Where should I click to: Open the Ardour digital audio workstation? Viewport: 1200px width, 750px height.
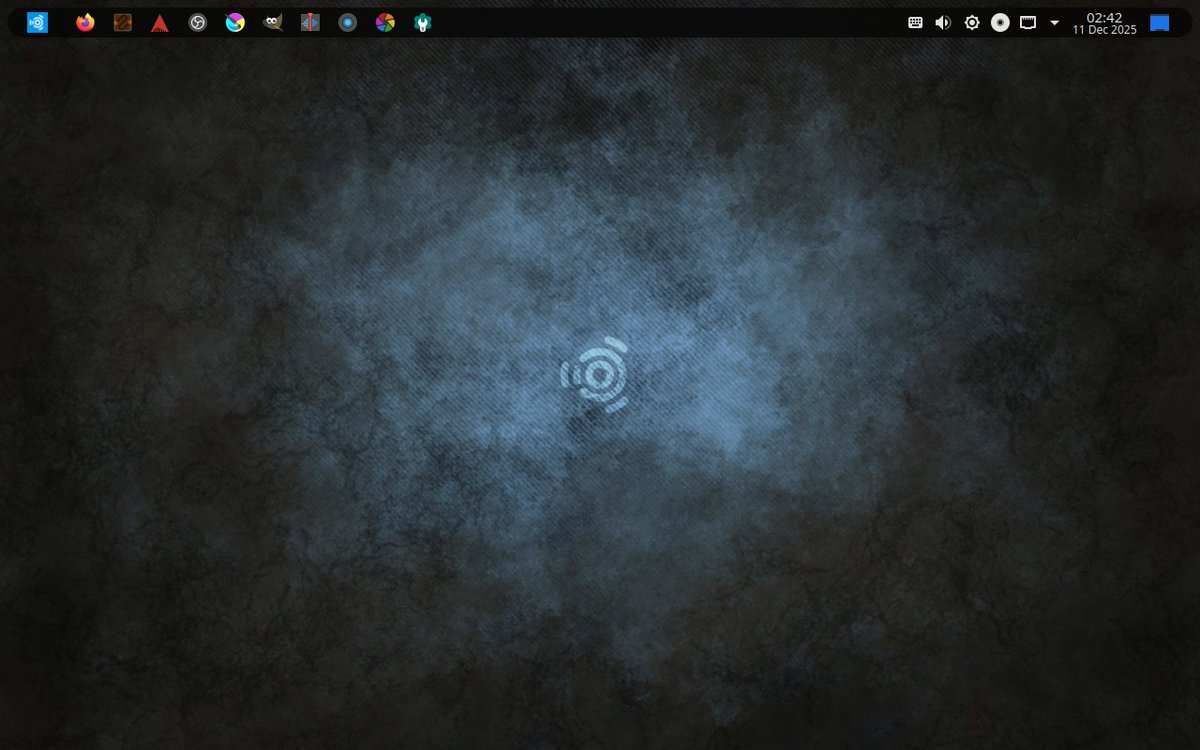[x=160, y=21]
